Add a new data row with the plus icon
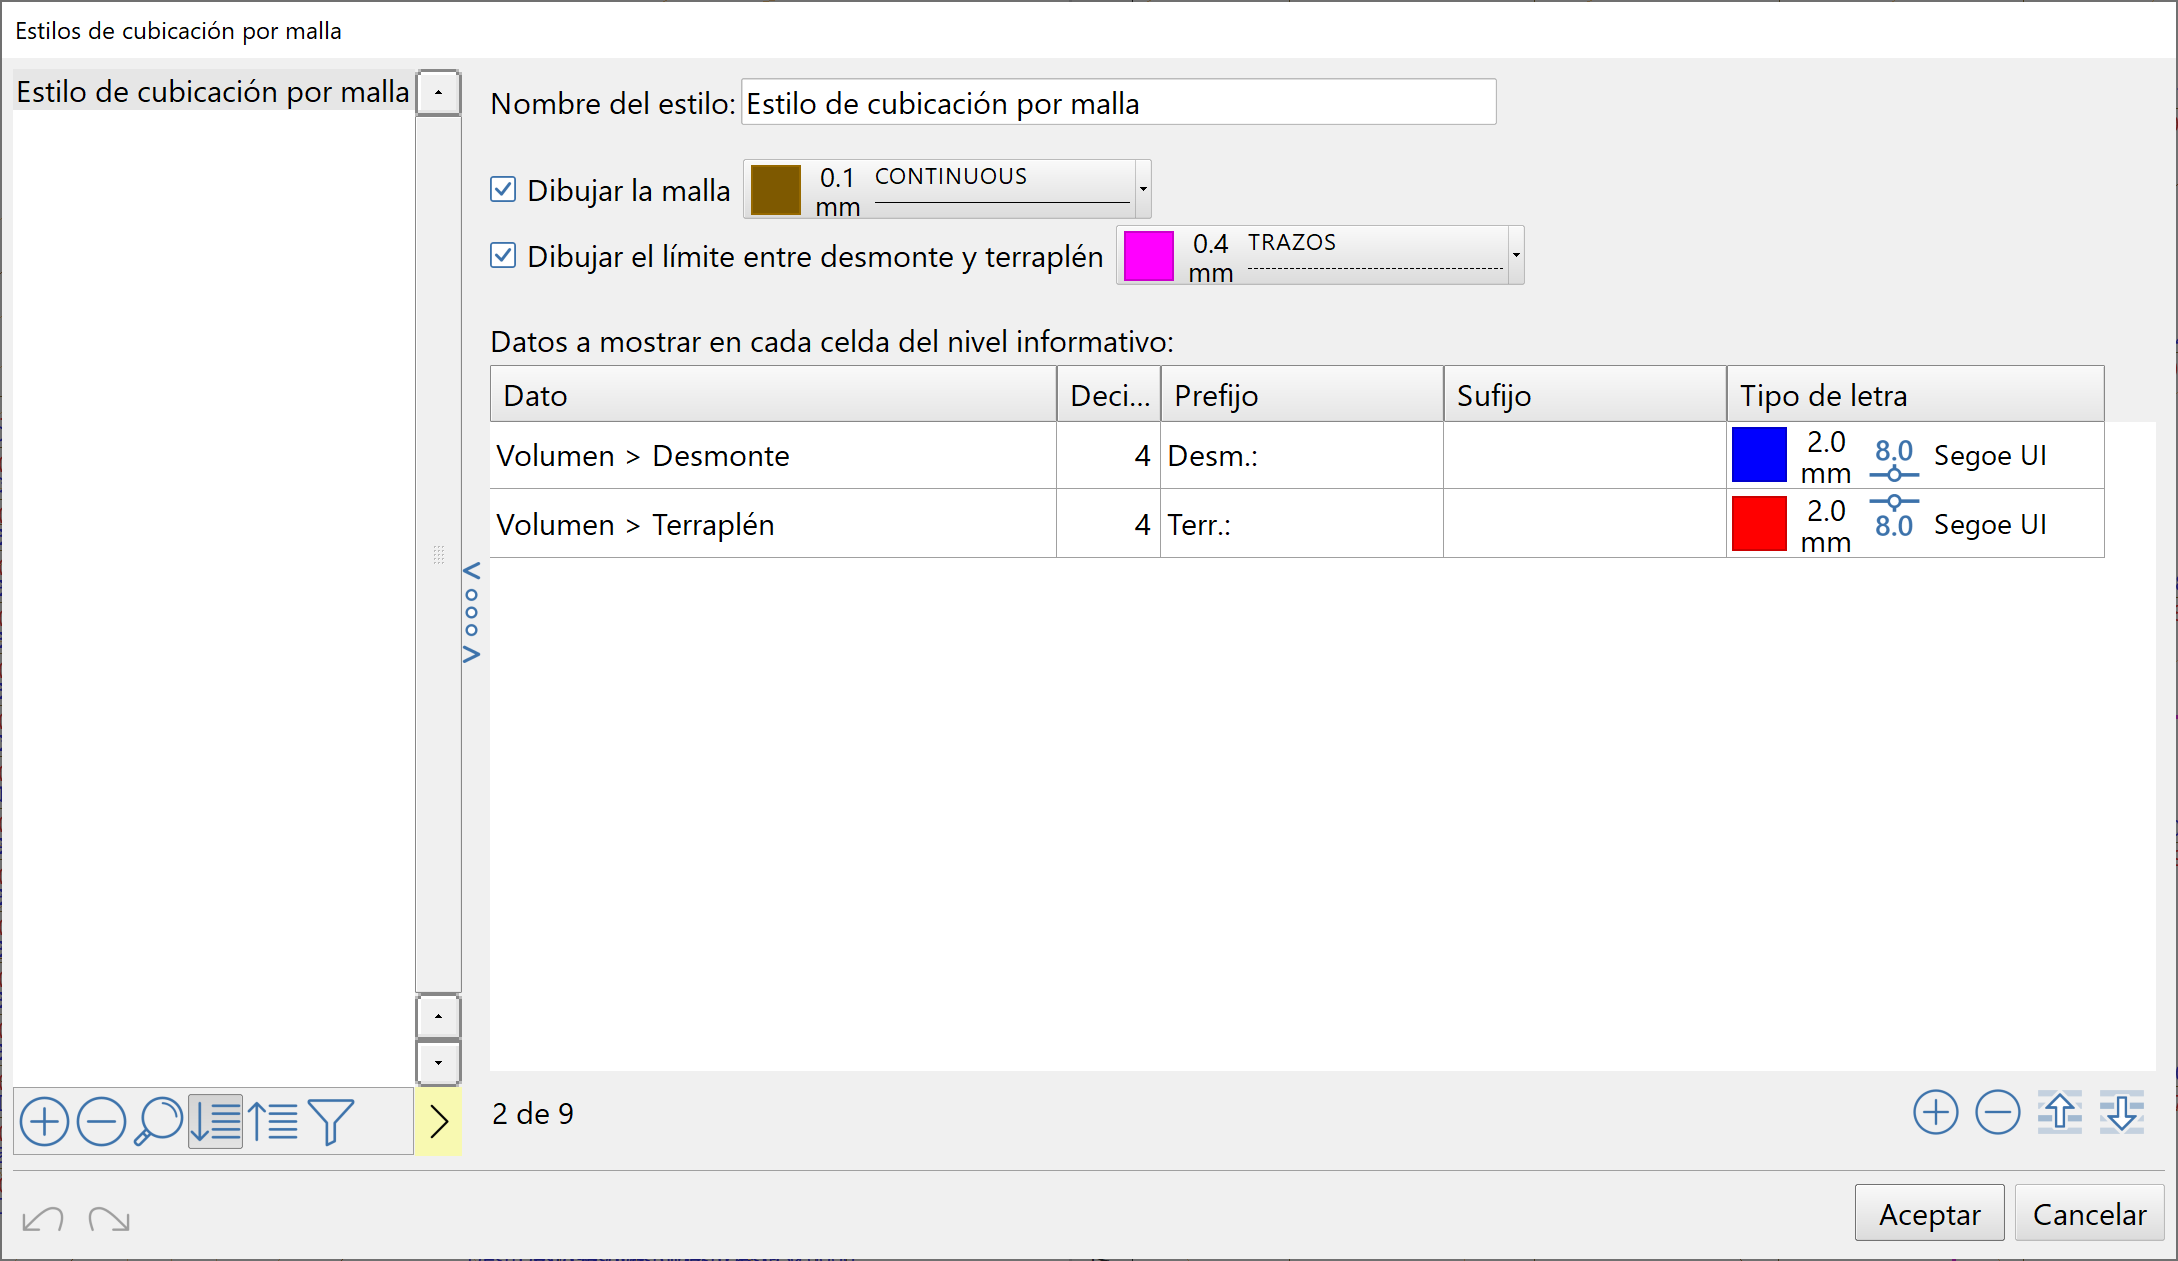Image resolution: width=2178 pixels, height=1261 pixels. click(1935, 1112)
